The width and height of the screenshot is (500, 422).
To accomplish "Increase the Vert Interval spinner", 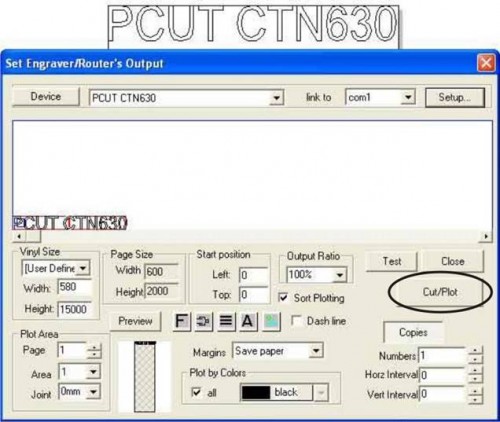I will tap(475, 390).
